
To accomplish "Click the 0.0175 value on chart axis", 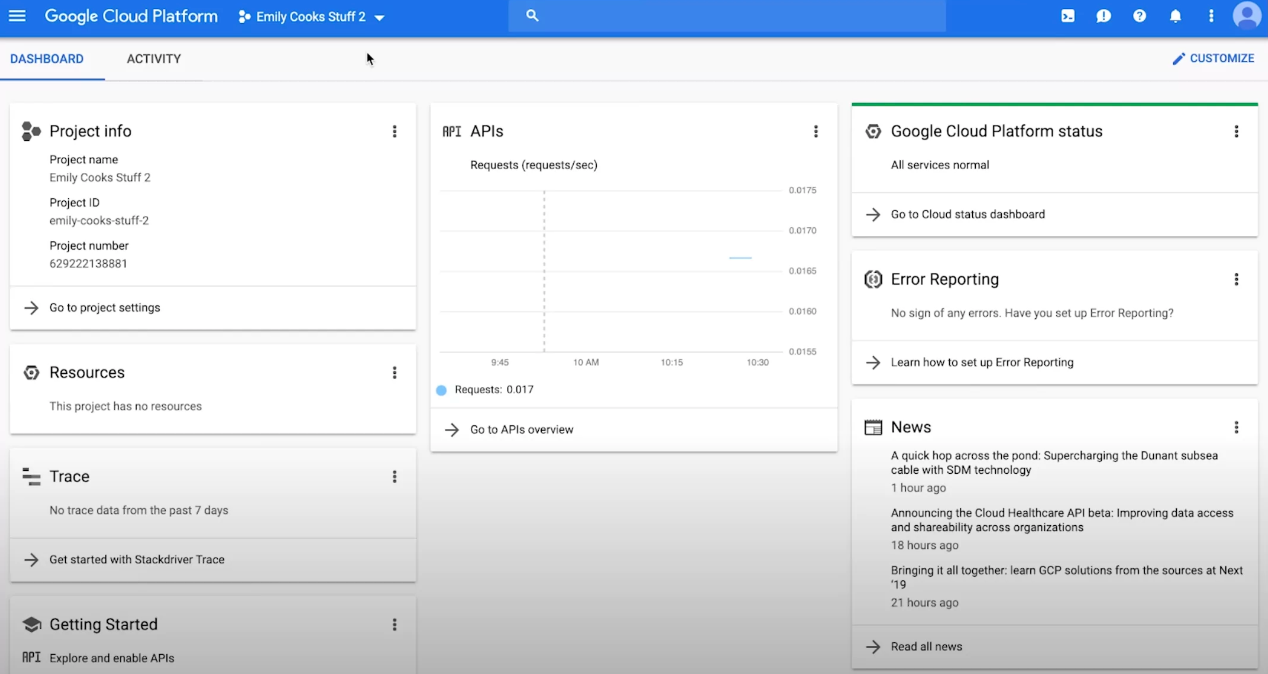I will tap(802, 190).
